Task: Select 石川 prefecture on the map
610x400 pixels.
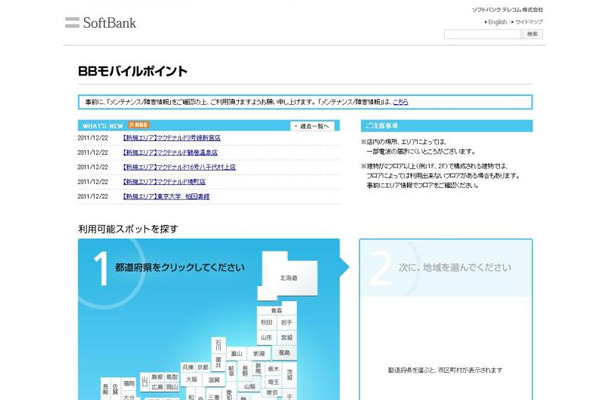Action: pos(218,345)
